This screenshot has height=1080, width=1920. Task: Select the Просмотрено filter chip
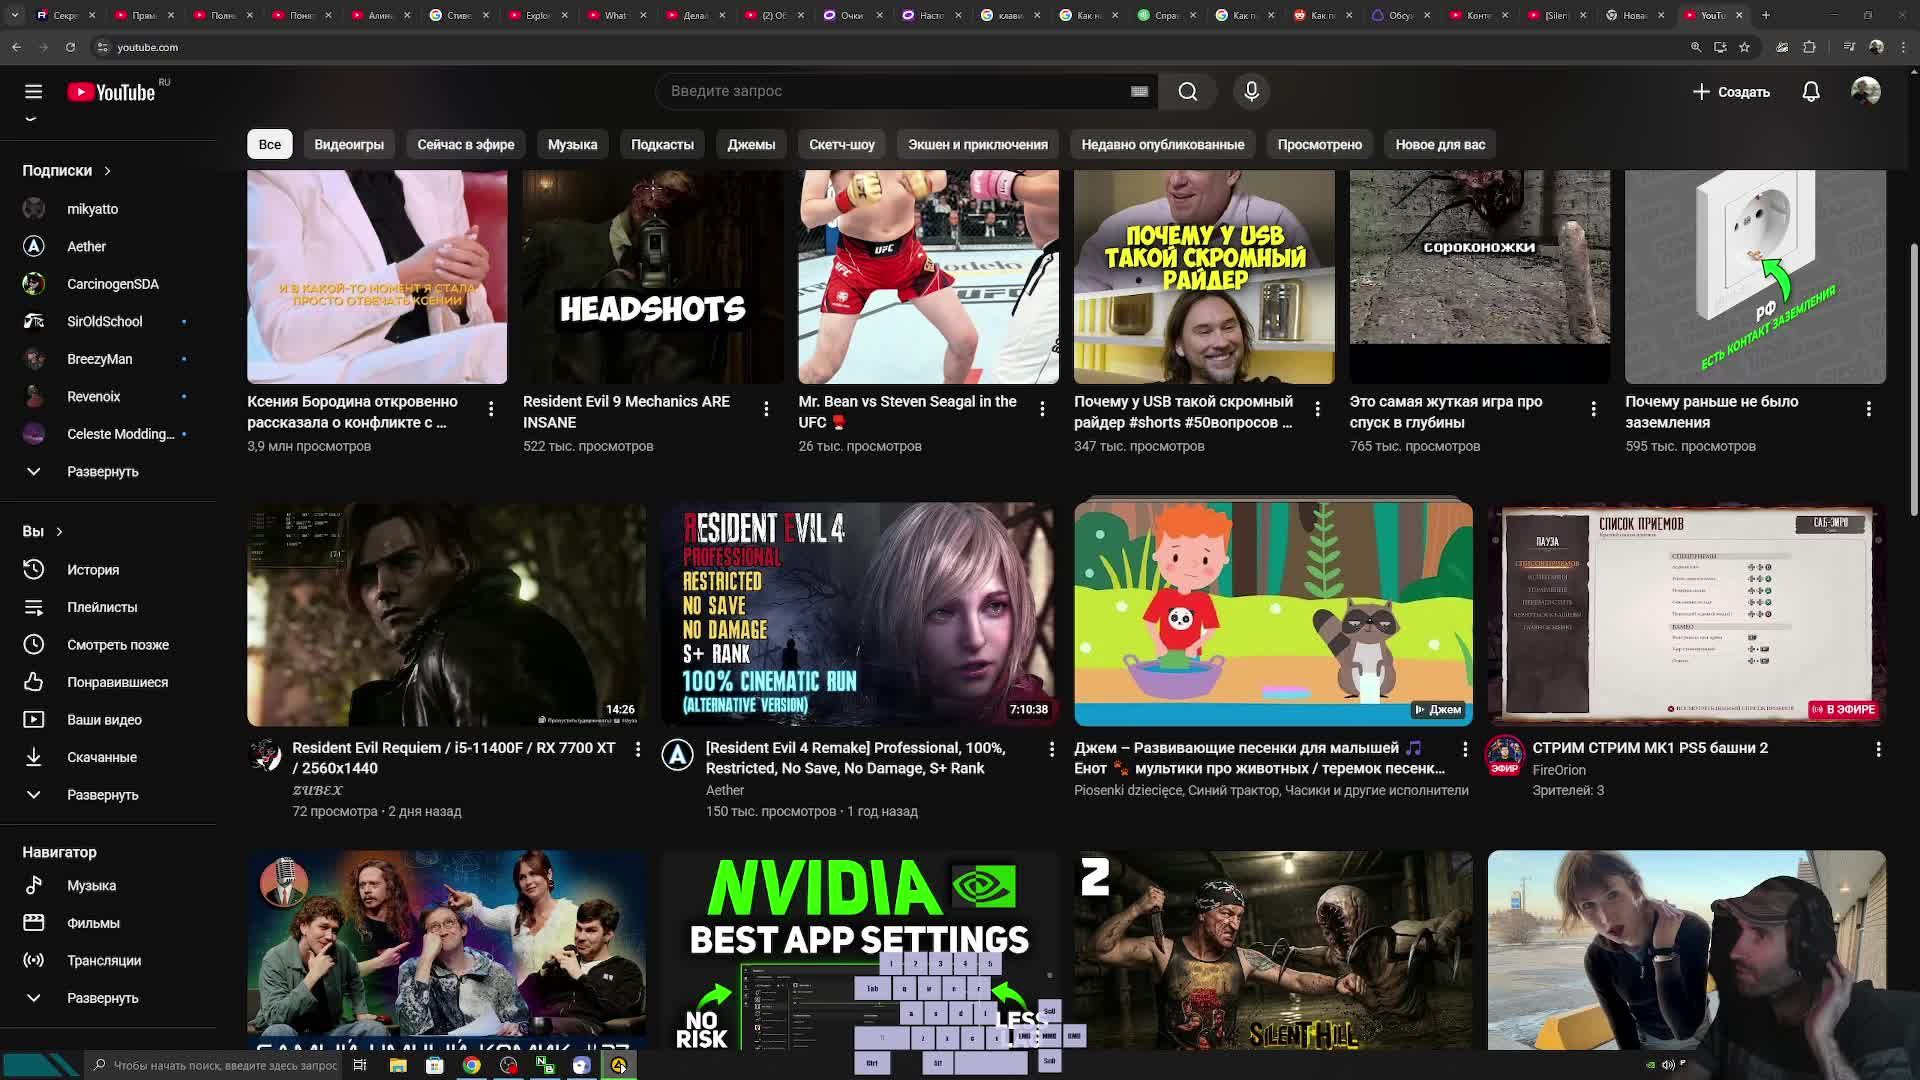coord(1319,145)
